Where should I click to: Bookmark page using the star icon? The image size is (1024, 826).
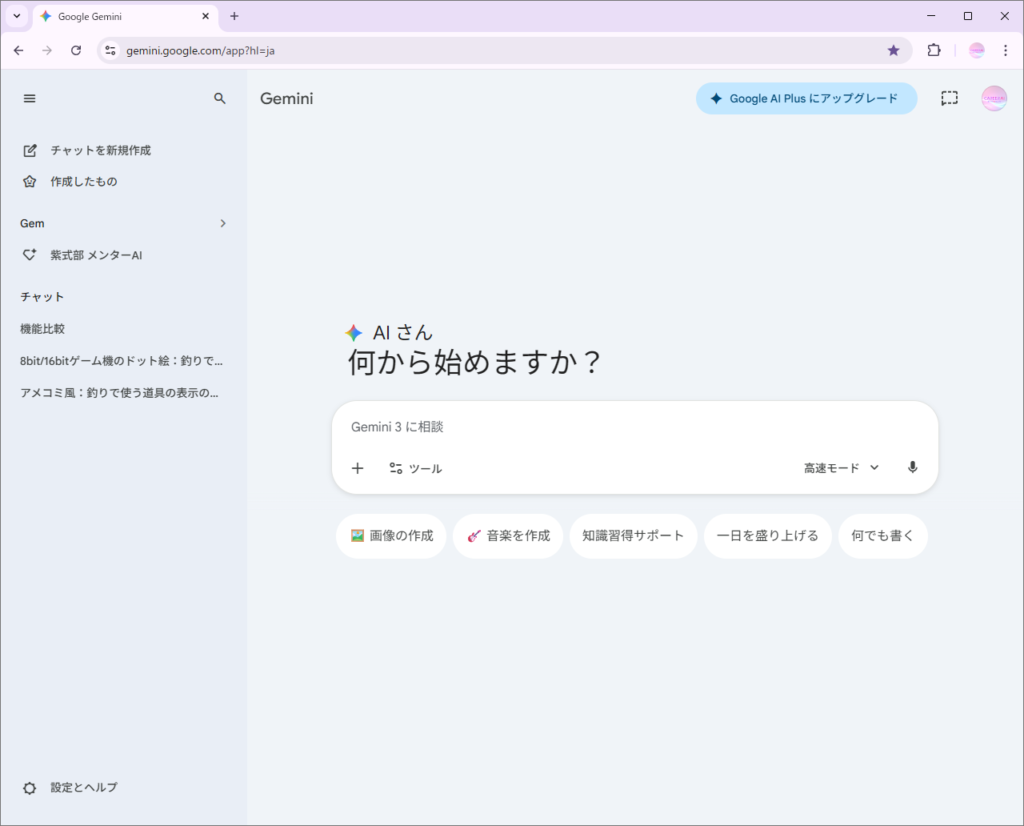click(893, 50)
